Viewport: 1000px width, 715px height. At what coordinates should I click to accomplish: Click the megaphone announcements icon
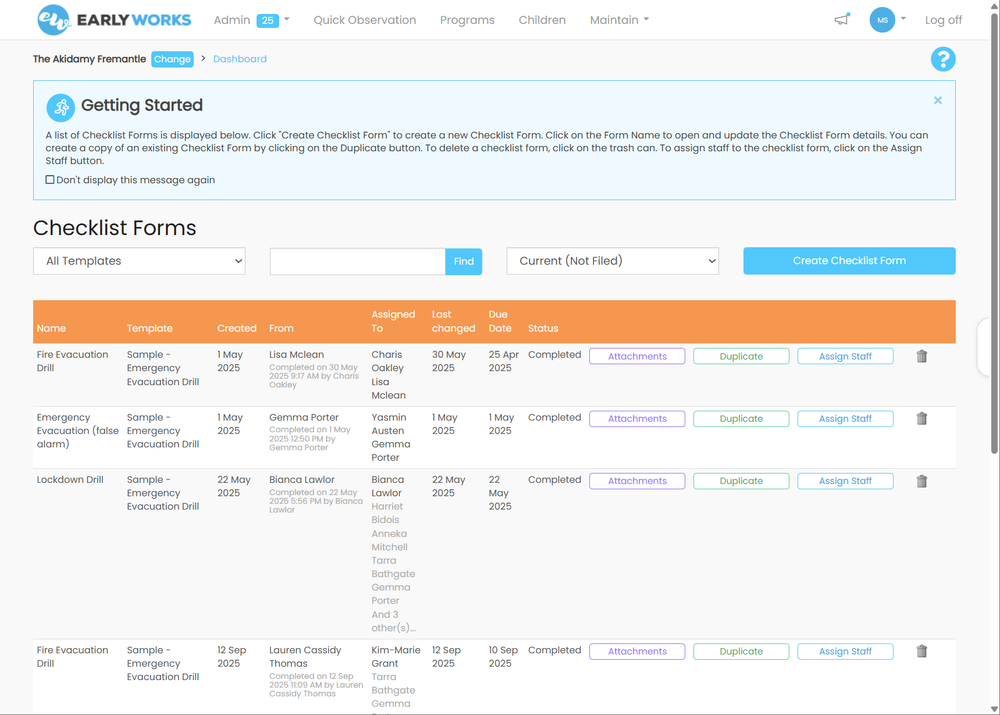point(842,20)
